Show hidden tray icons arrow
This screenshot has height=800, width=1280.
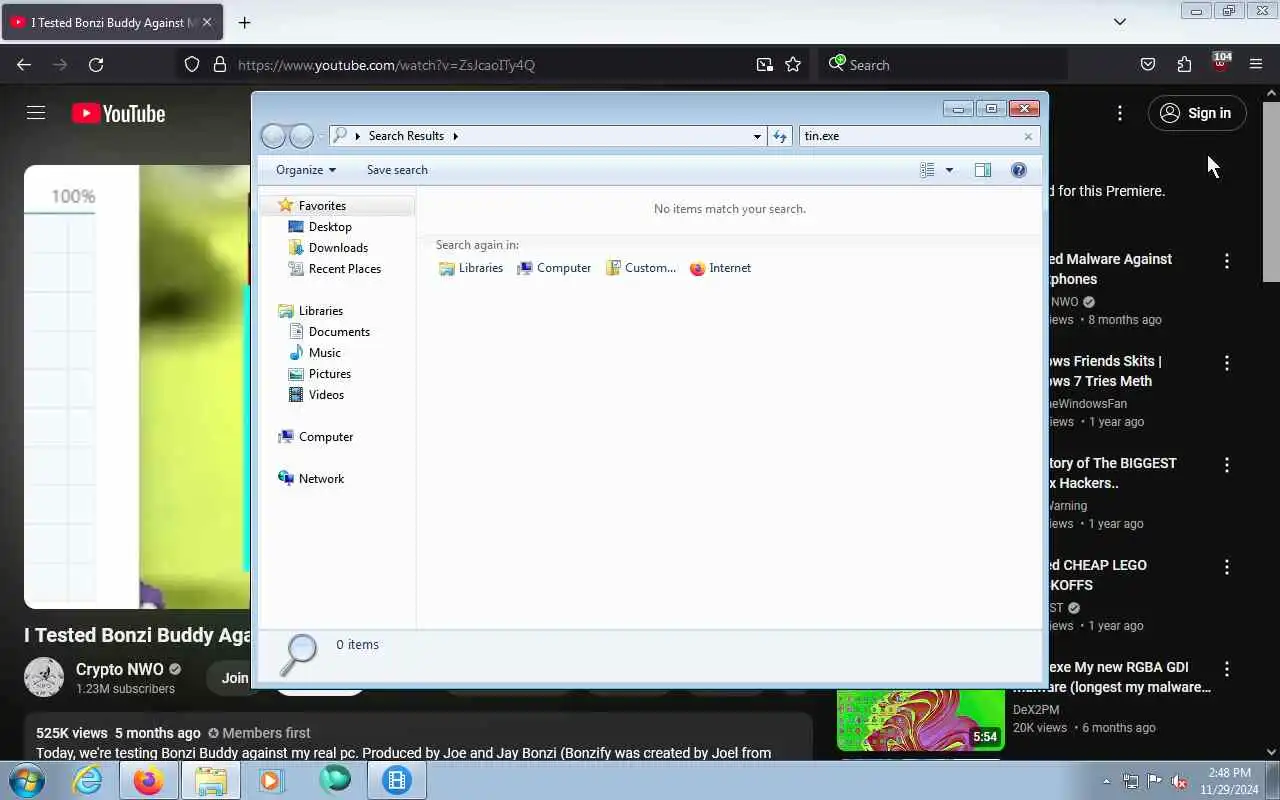tap(1106, 781)
